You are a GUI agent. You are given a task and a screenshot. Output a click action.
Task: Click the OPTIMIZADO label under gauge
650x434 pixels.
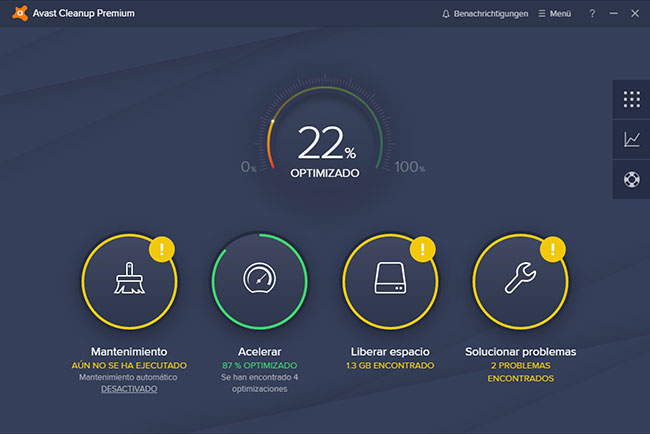click(325, 173)
